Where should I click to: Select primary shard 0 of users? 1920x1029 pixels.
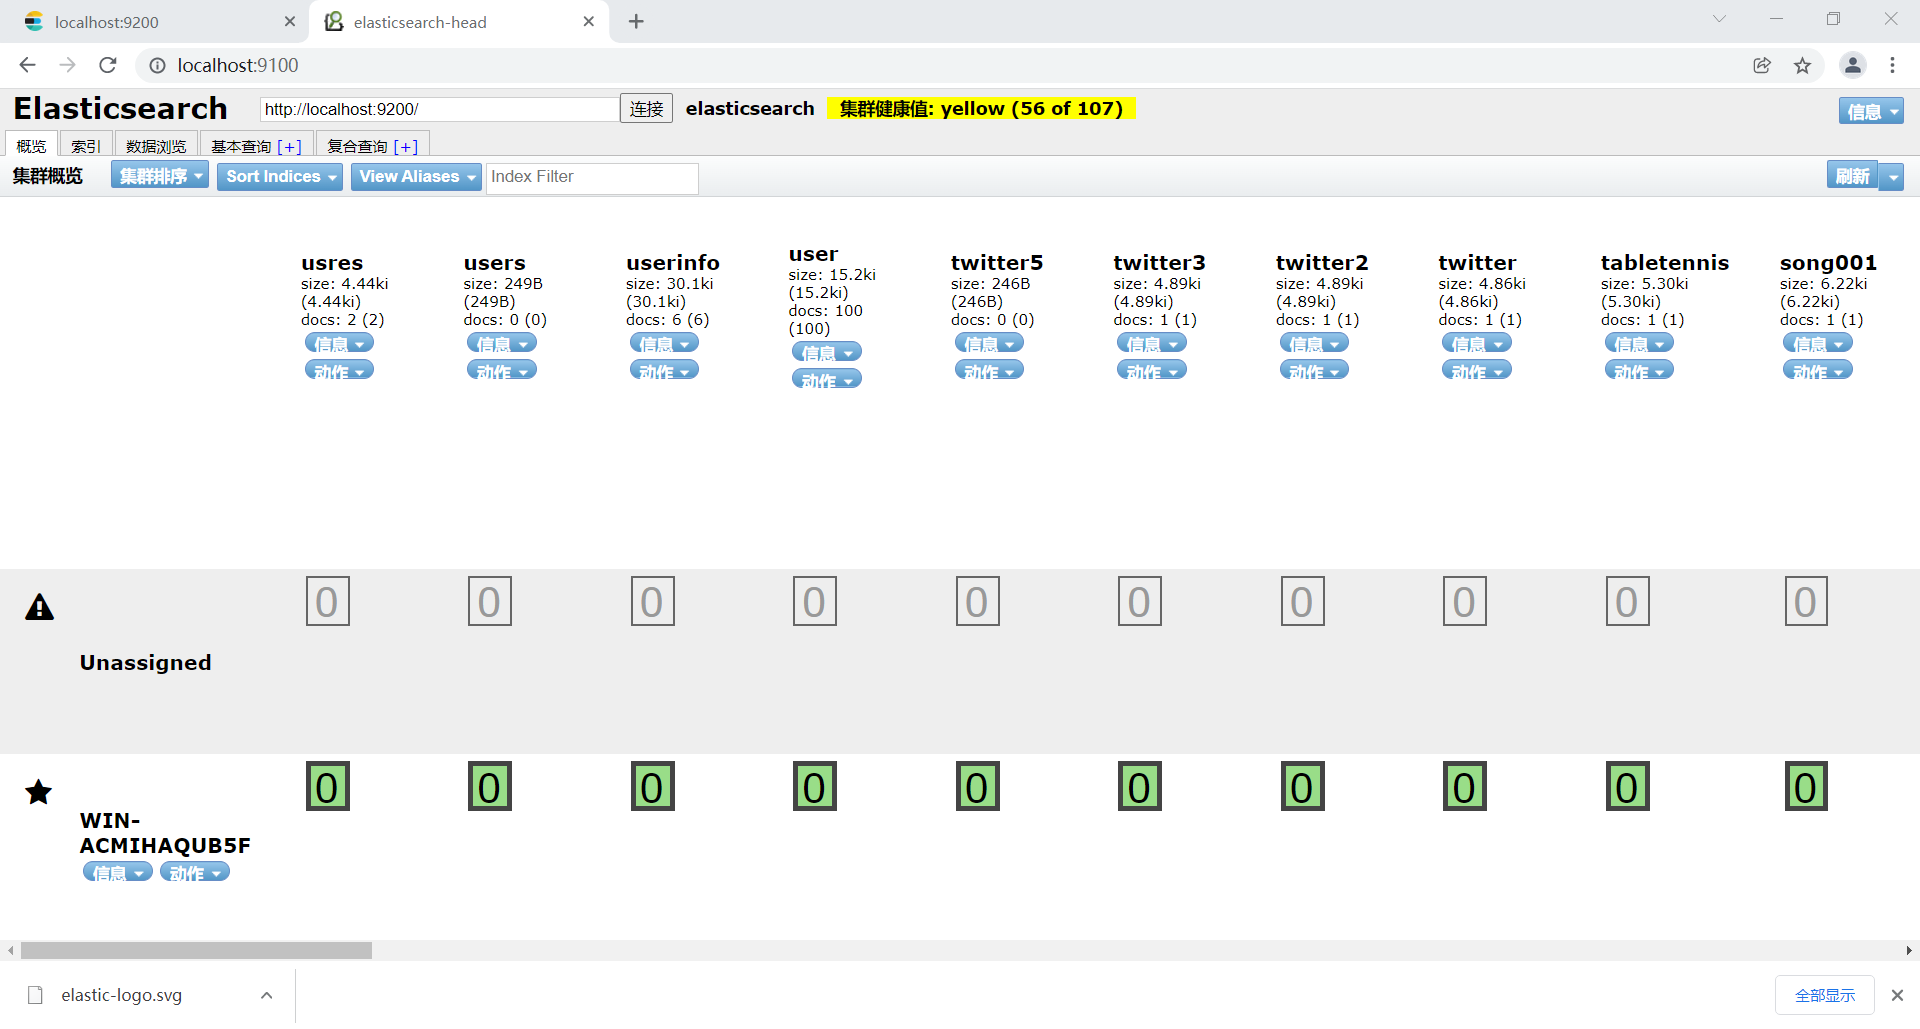(489, 786)
